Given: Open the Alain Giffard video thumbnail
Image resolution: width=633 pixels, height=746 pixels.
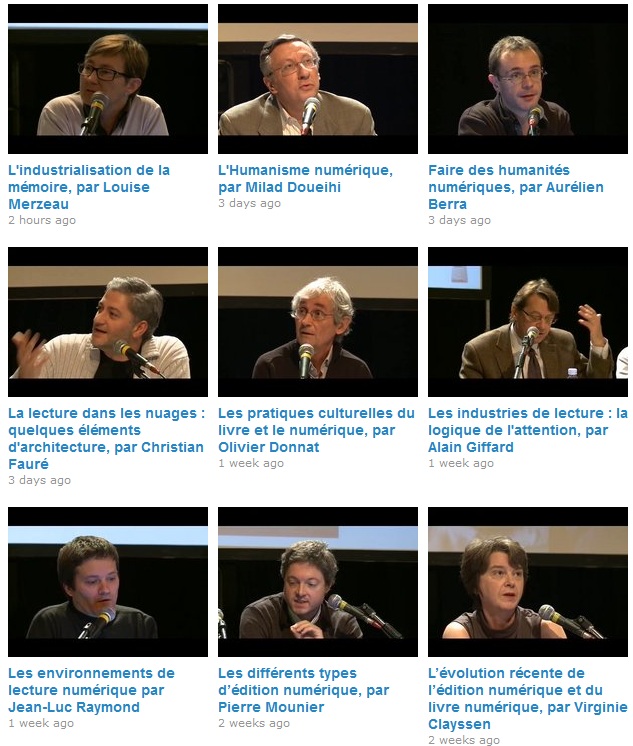Looking at the screenshot, I should click(x=528, y=322).
